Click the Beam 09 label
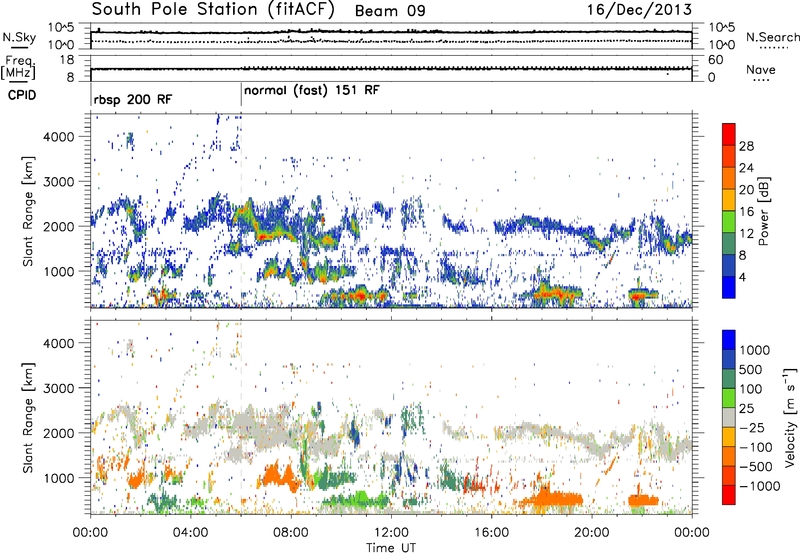The image size is (800, 554). pos(390,11)
